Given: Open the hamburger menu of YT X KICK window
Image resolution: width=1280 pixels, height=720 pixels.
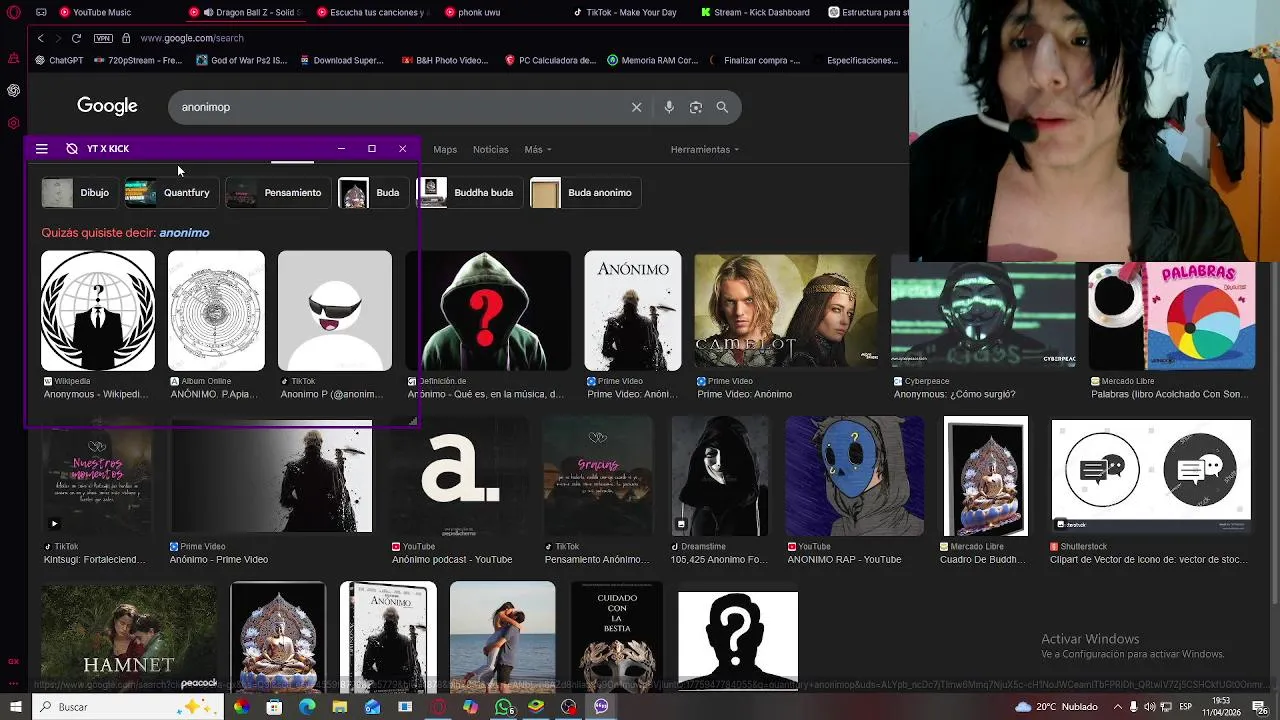Looking at the screenshot, I should click(x=42, y=149).
